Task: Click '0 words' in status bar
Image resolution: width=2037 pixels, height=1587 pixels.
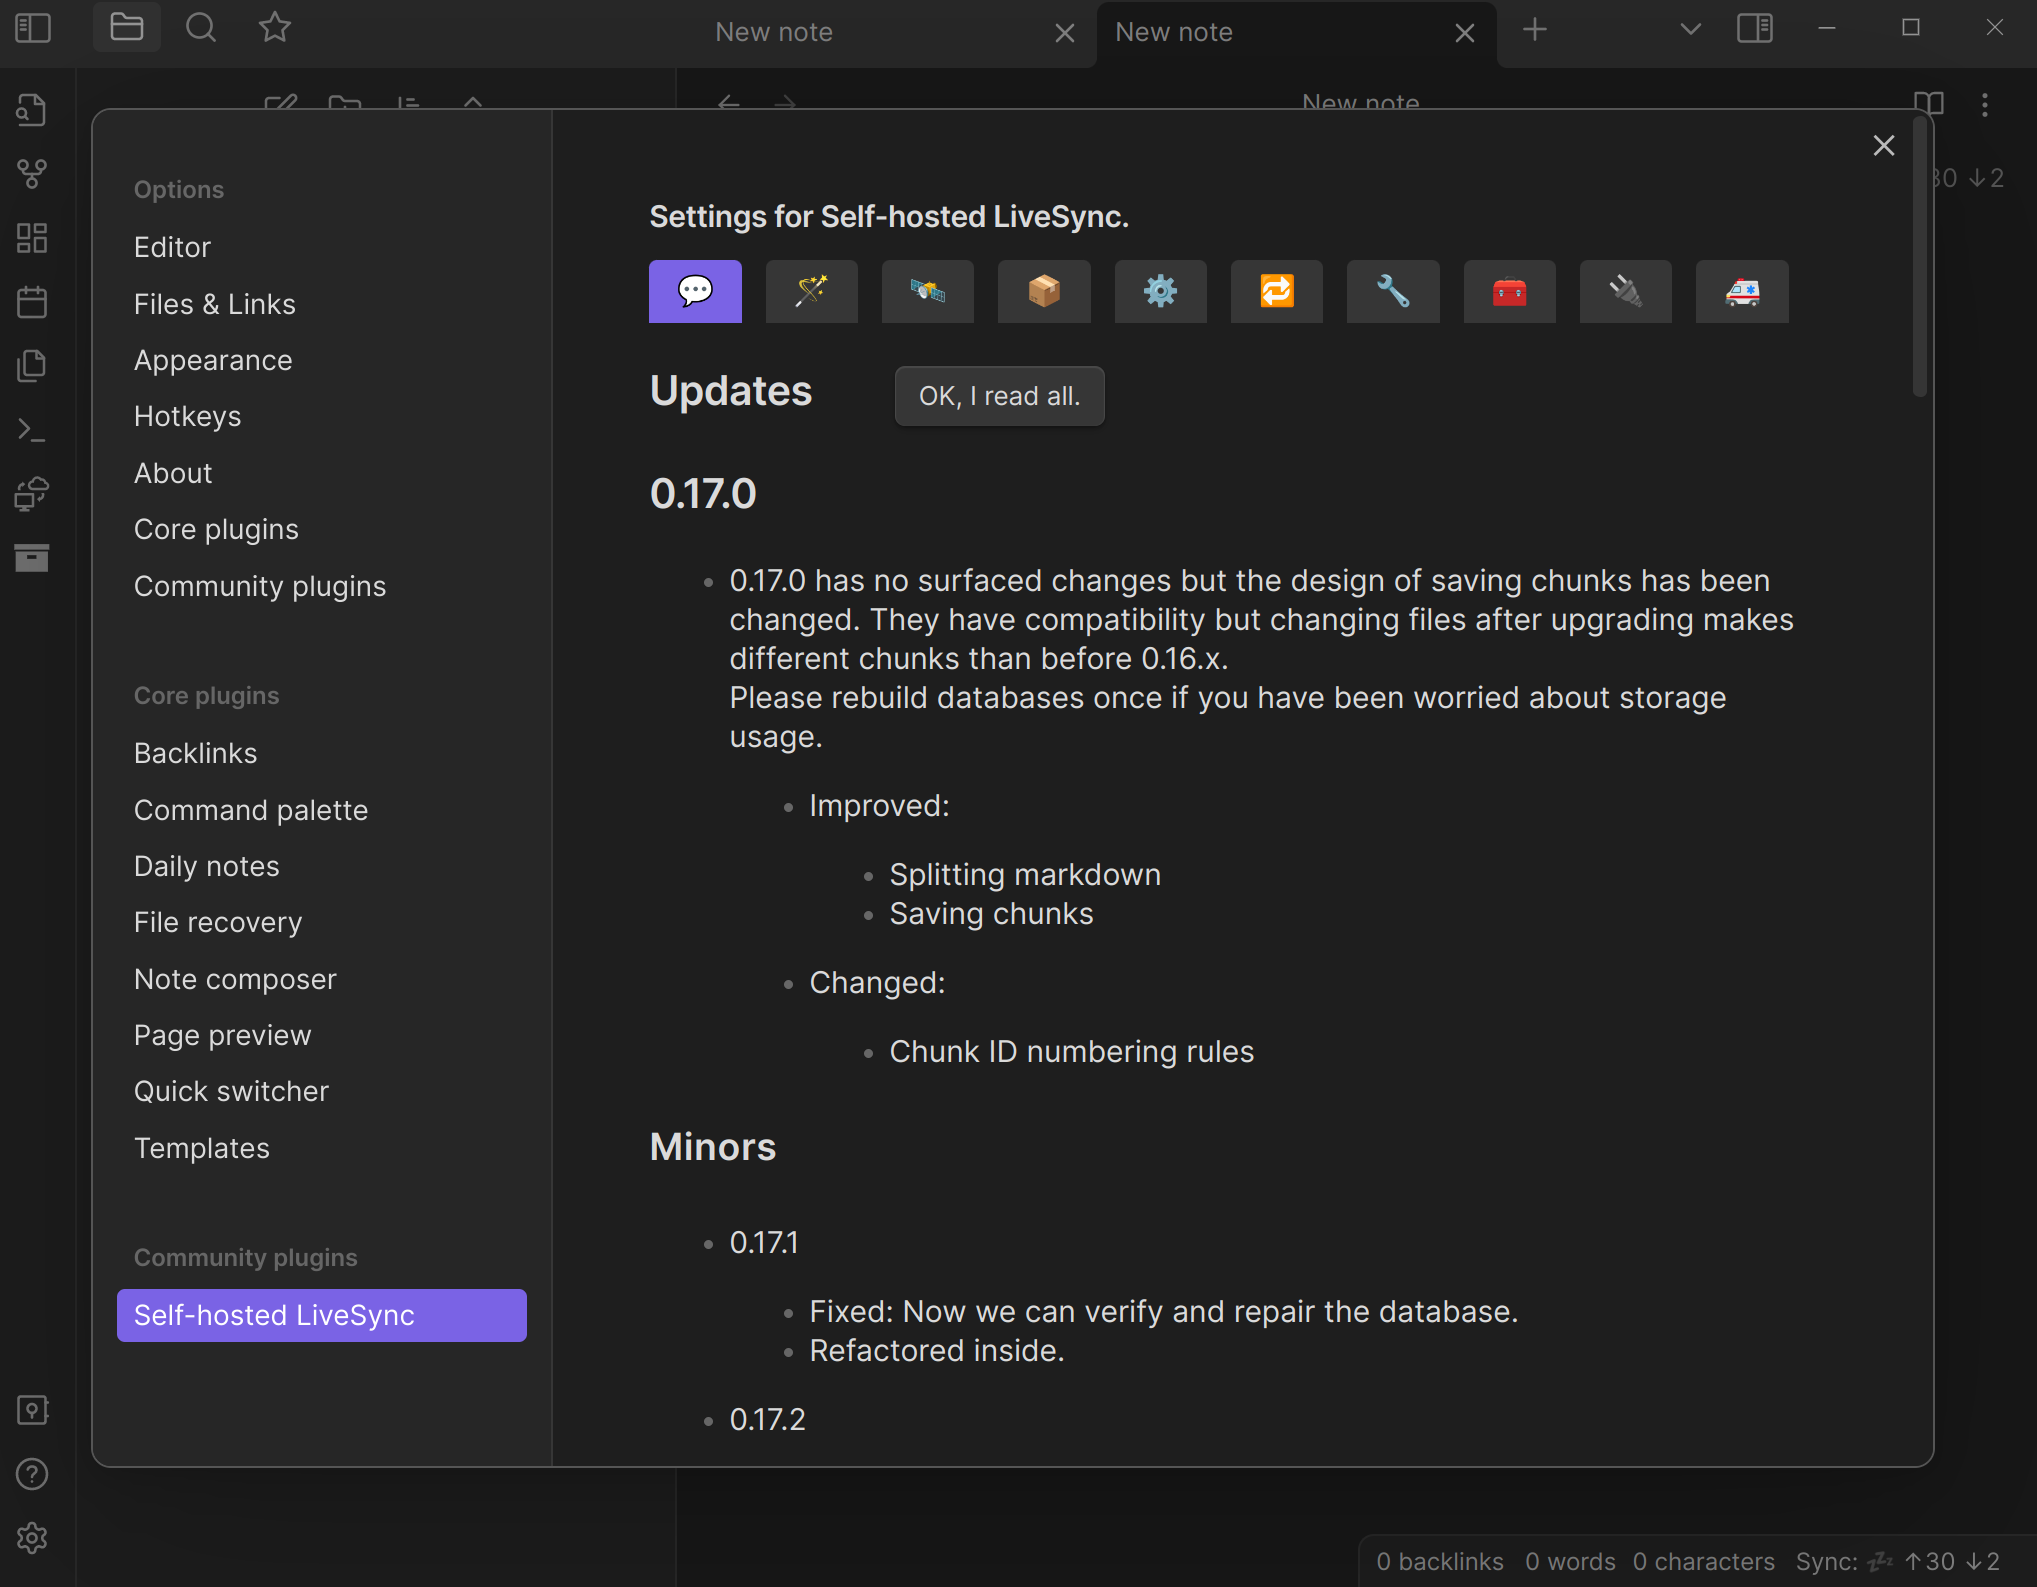Action: tap(1570, 1561)
